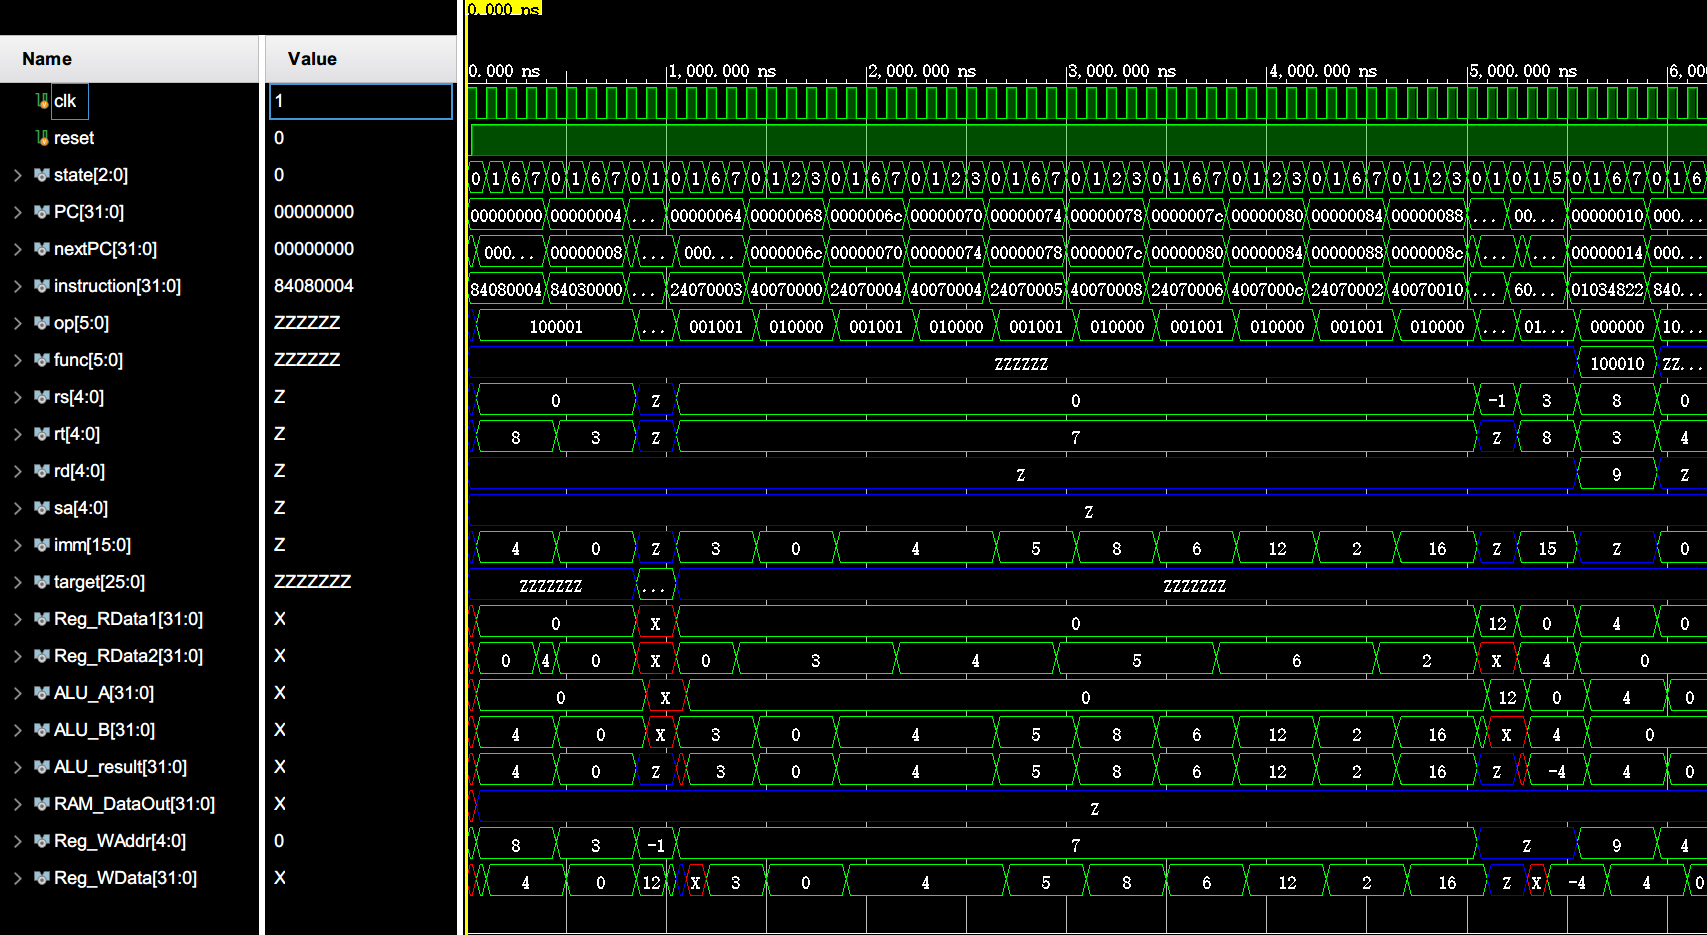The image size is (1707, 935).
Task: Expand the func[5:0] bus
Action: point(18,360)
